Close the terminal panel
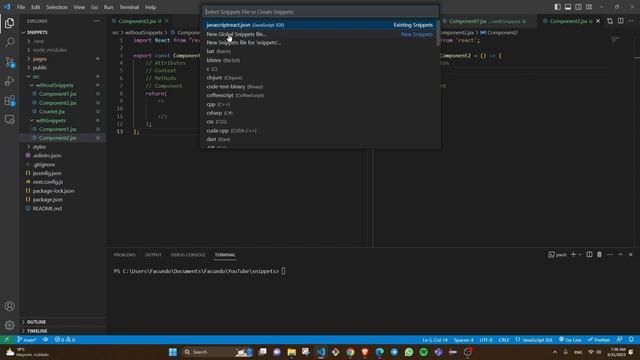This screenshot has width=640, height=360. point(631,254)
